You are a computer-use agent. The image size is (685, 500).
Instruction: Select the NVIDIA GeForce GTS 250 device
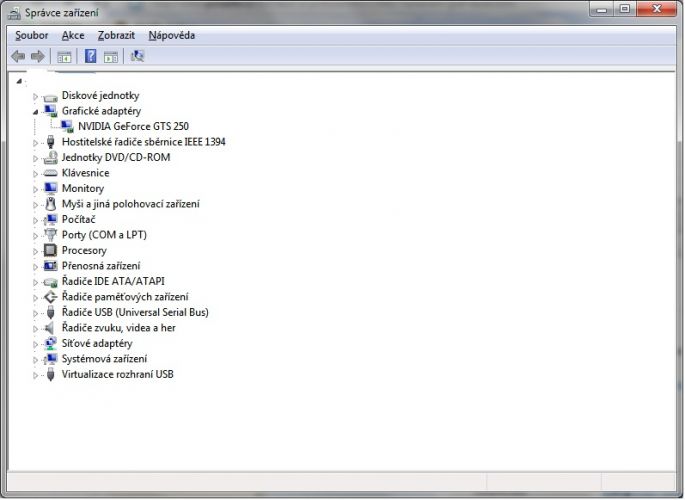click(x=133, y=126)
